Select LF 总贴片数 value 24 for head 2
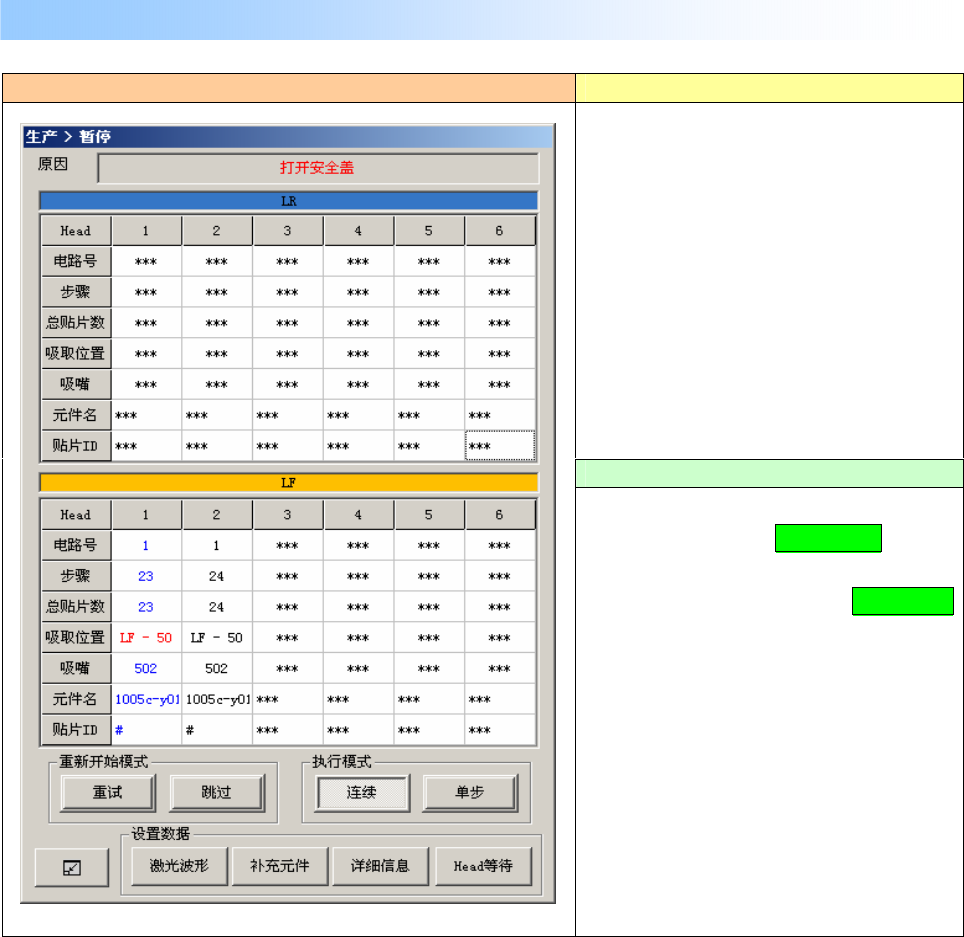 click(216, 607)
